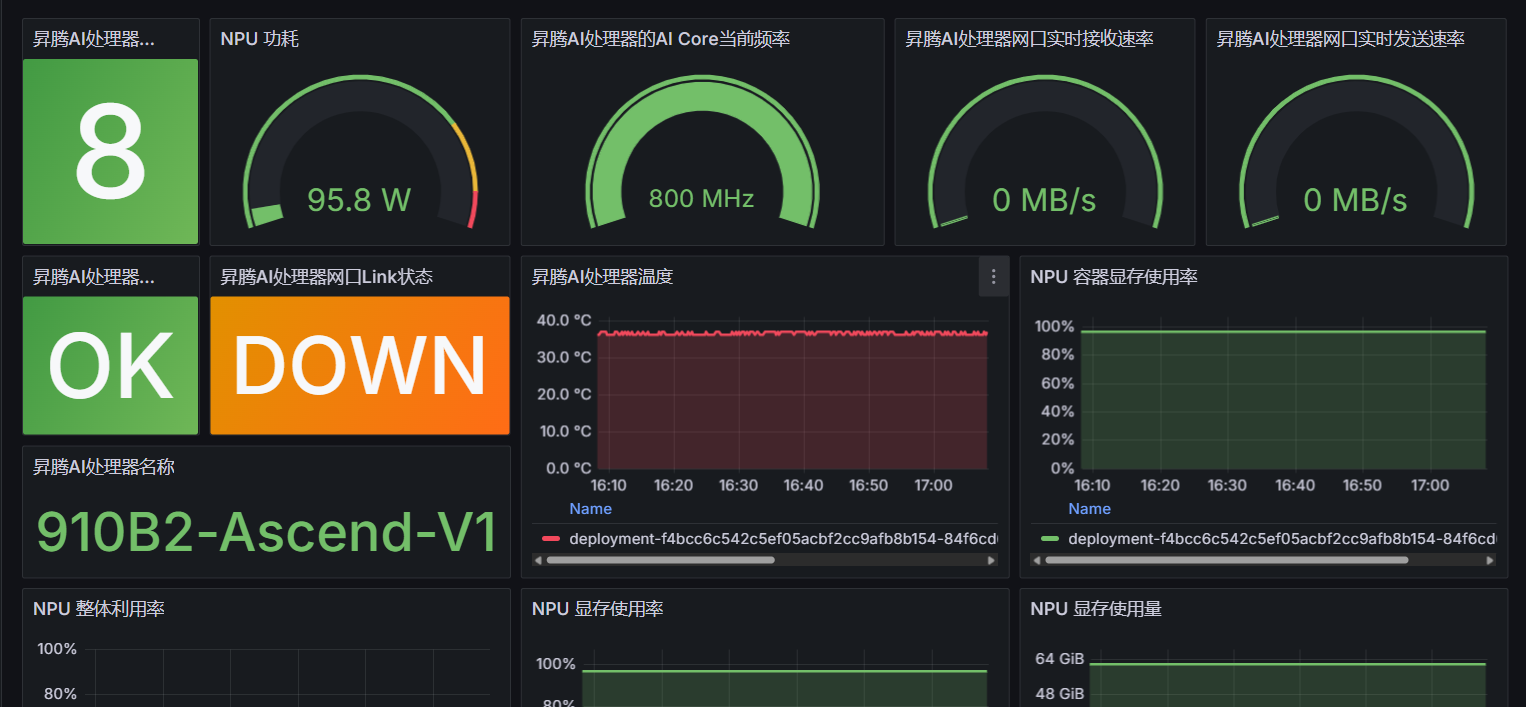Click 17:00 tick on temperature chart
The width and height of the screenshot is (1526, 707).
coord(933,485)
